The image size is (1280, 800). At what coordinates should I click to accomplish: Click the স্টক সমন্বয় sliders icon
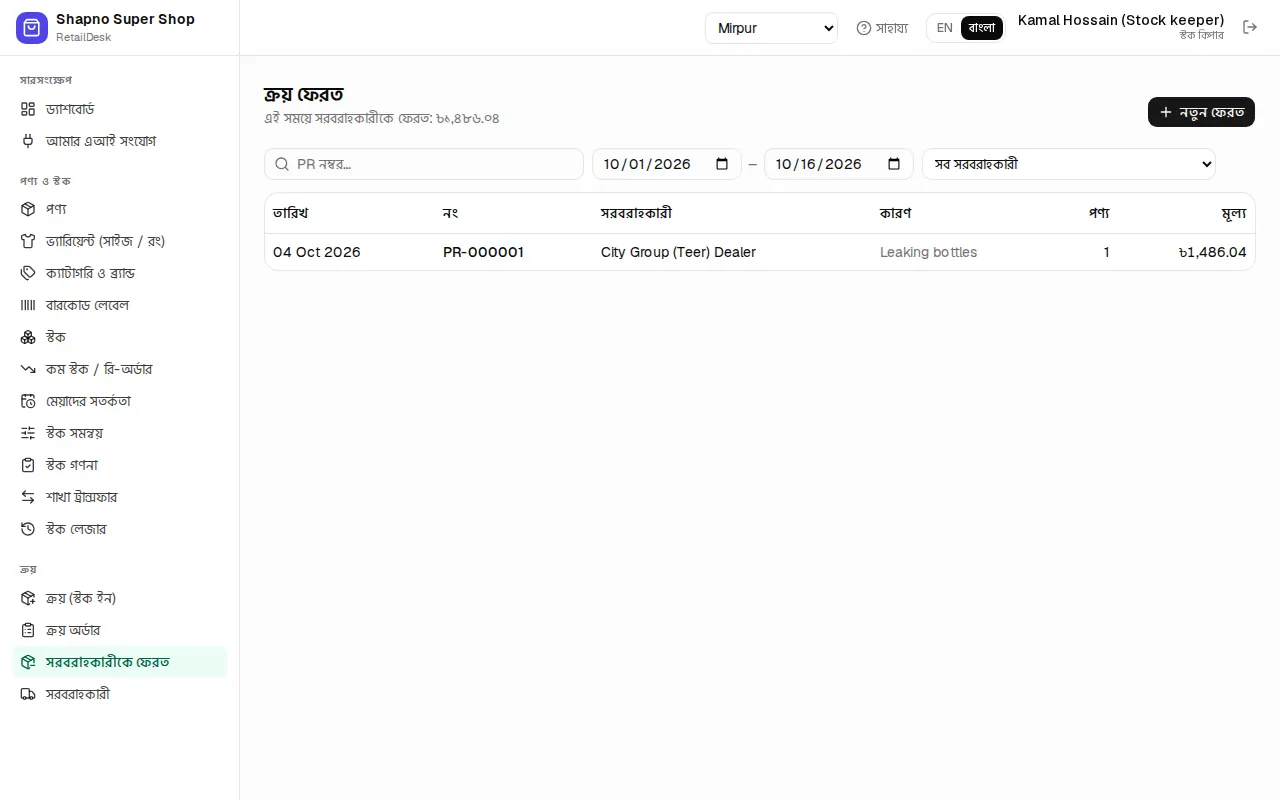click(x=28, y=433)
